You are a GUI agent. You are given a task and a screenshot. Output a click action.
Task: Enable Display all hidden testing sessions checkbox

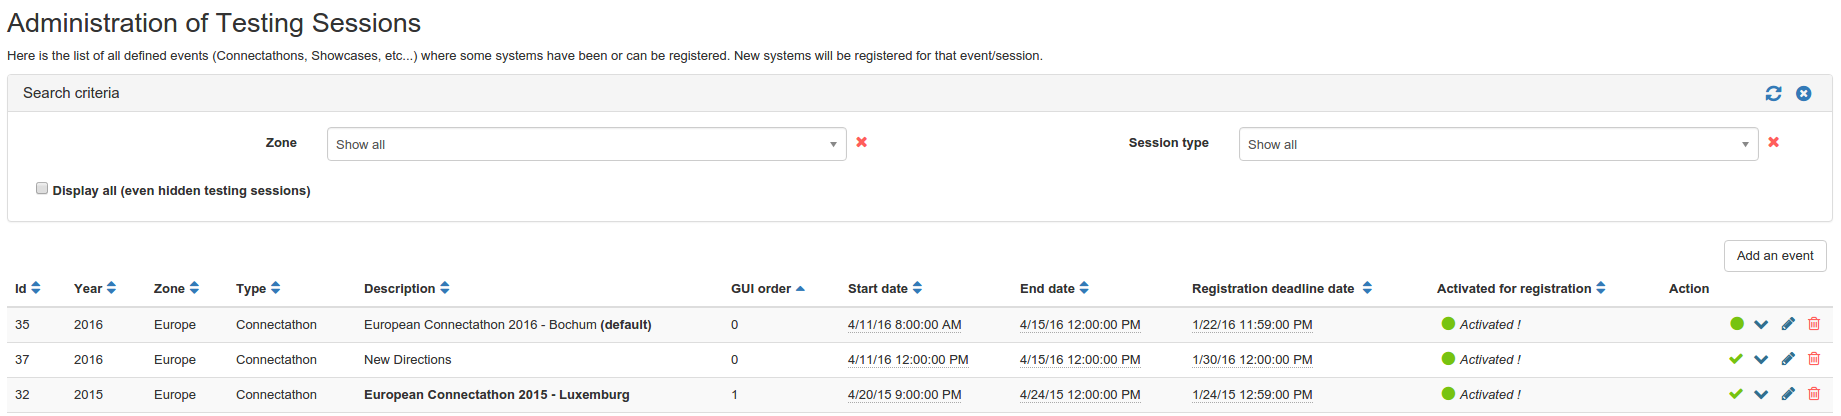(x=42, y=188)
